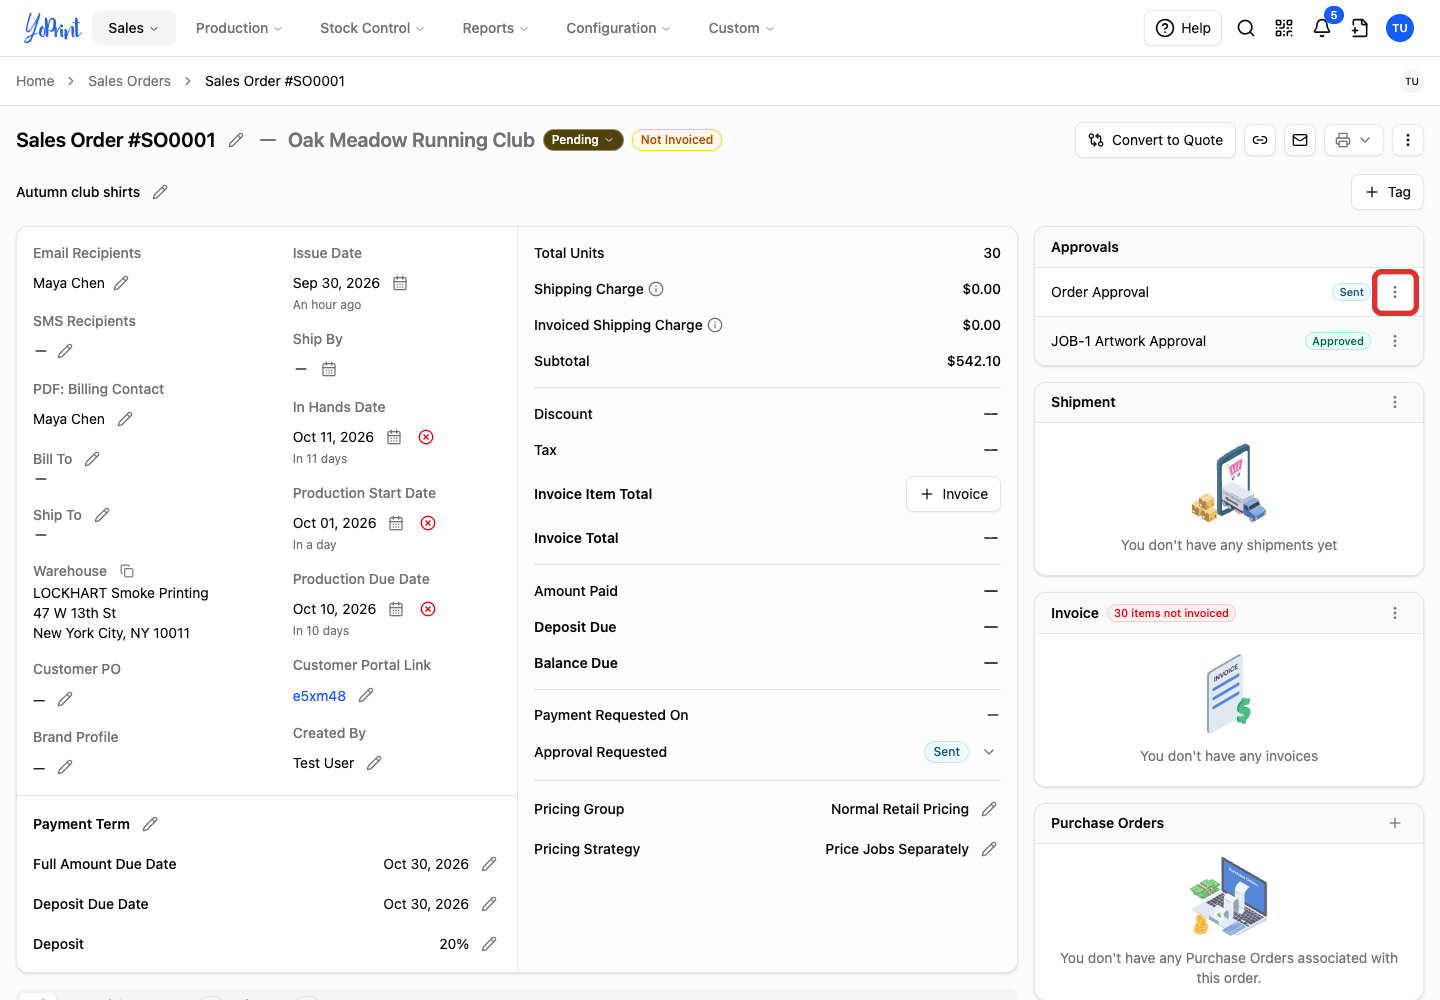Show Shipping Charge info tooltip

(656, 289)
